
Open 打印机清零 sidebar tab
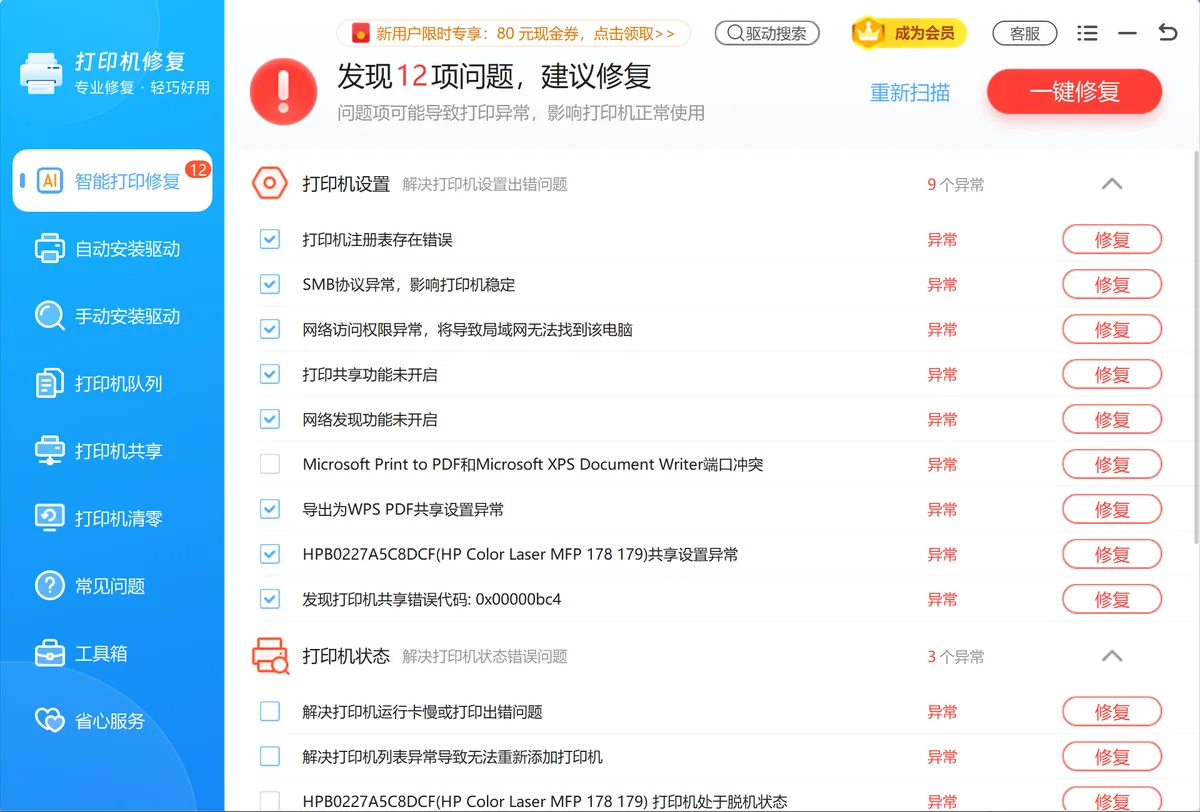(x=112, y=518)
